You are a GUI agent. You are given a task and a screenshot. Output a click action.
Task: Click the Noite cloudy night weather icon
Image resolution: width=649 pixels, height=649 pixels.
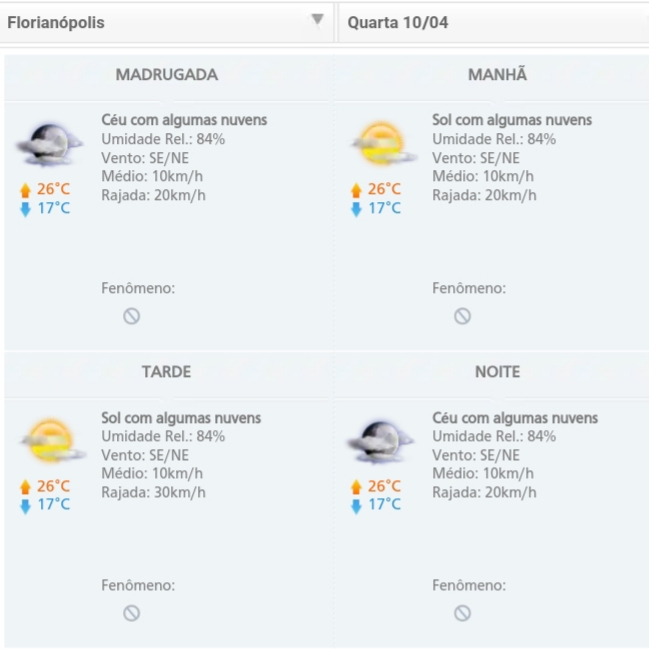pos(378,442)
